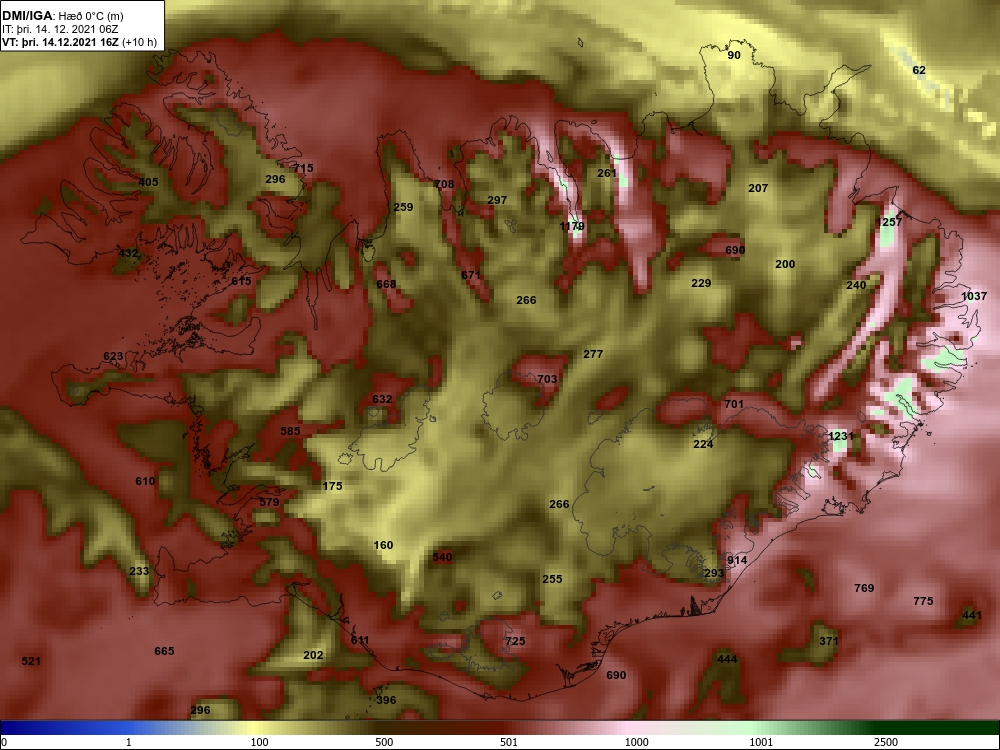Click the map value 611
Viewport: 1000px width, 750px height.
point(360,640)
